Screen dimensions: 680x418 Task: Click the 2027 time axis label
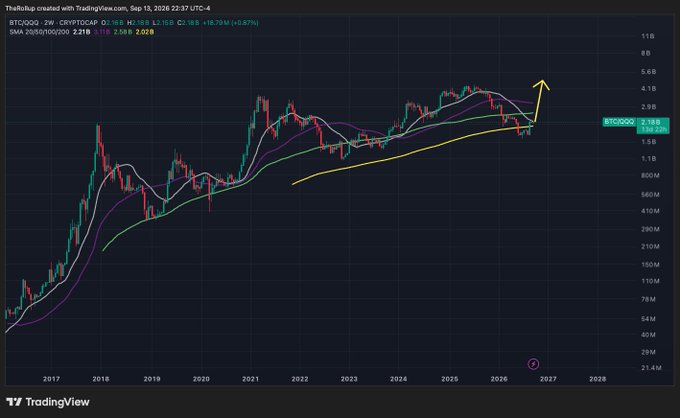[x=548, y=379]
